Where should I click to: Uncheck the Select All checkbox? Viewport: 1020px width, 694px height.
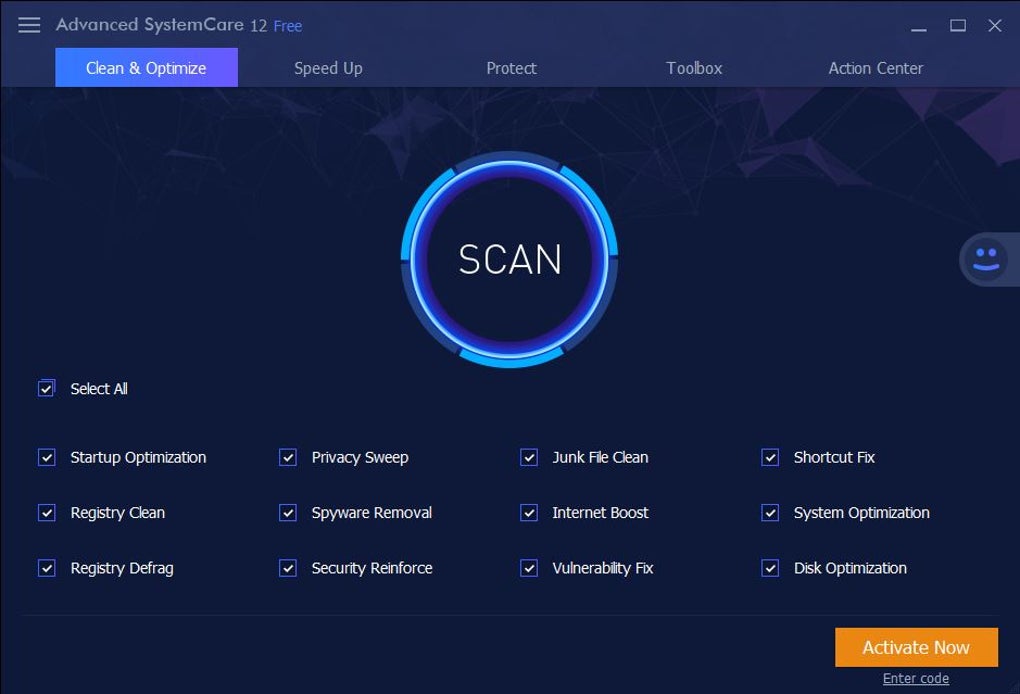pos(46,388)
